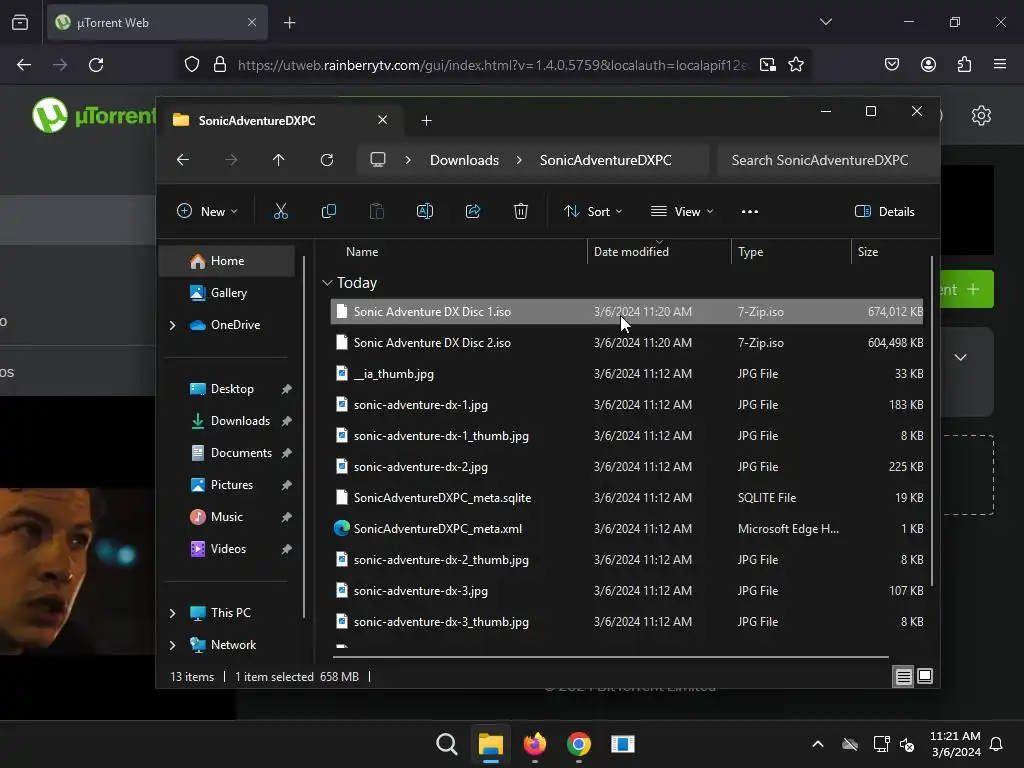1024x768 pixels.
Task: Switch to details list view icon in status bar
Action: [903, 677]
